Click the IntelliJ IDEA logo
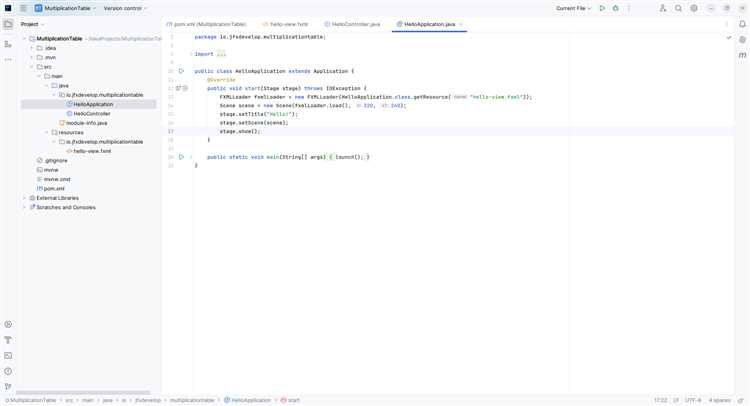 [8, 8]
